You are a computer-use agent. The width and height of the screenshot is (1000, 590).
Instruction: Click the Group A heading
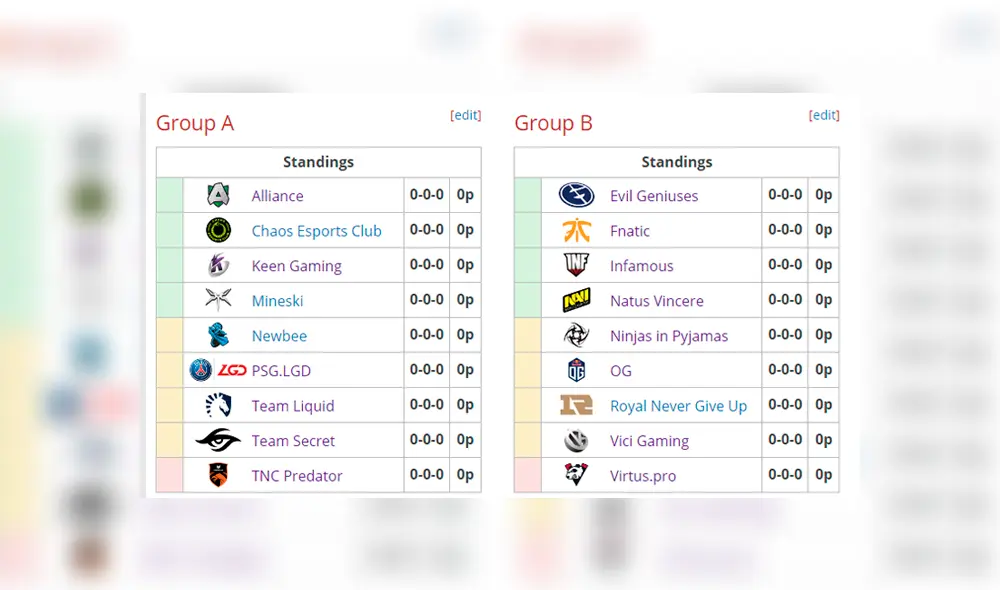tap(195, 123)
